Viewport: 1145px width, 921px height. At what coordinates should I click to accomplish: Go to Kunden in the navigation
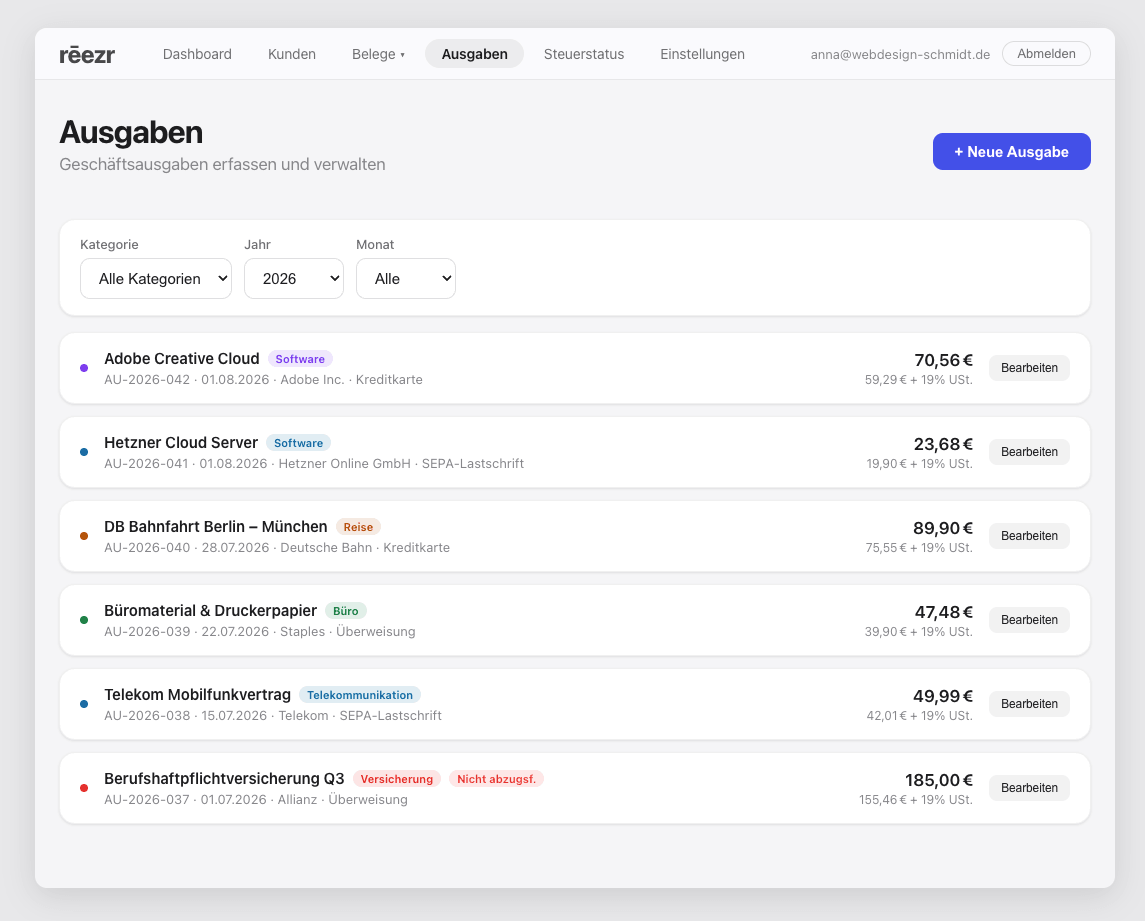[291, 54]
